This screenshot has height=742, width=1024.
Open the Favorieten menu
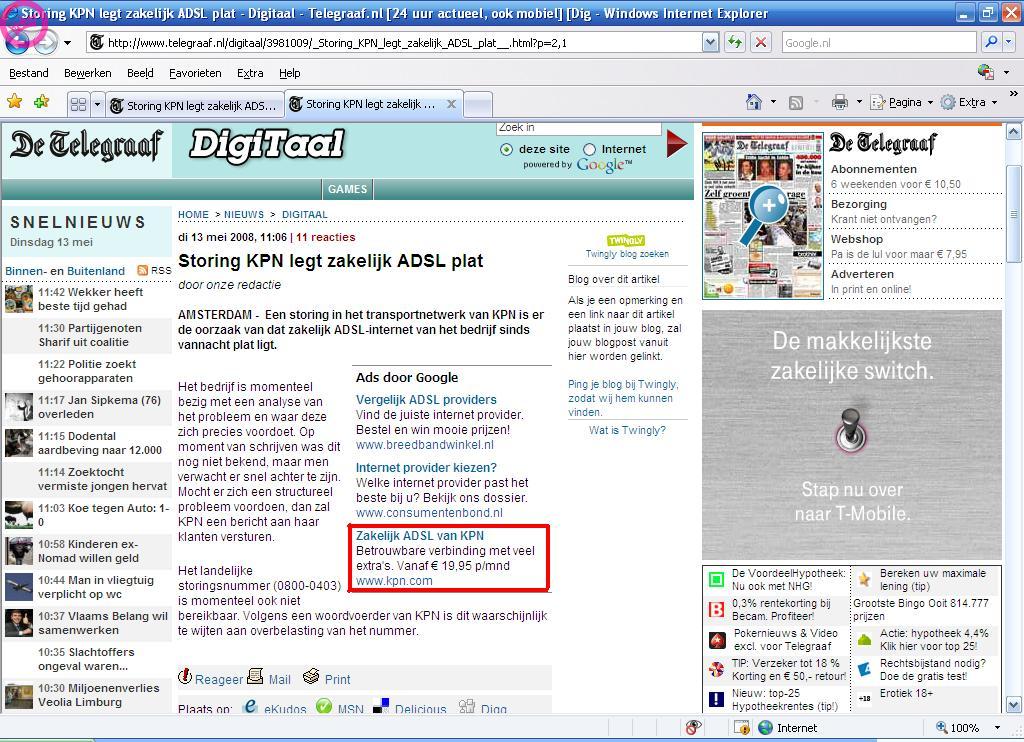[x=195, y=73]
